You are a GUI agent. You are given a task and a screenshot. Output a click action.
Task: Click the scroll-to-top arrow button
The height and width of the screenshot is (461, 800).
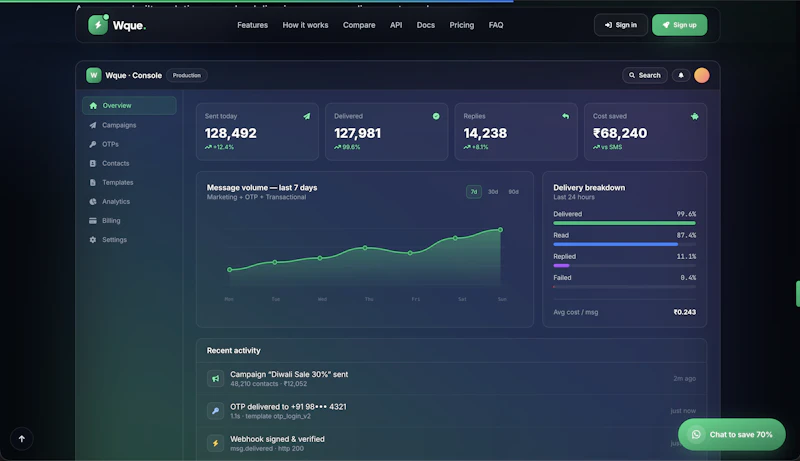click(21, 439)
